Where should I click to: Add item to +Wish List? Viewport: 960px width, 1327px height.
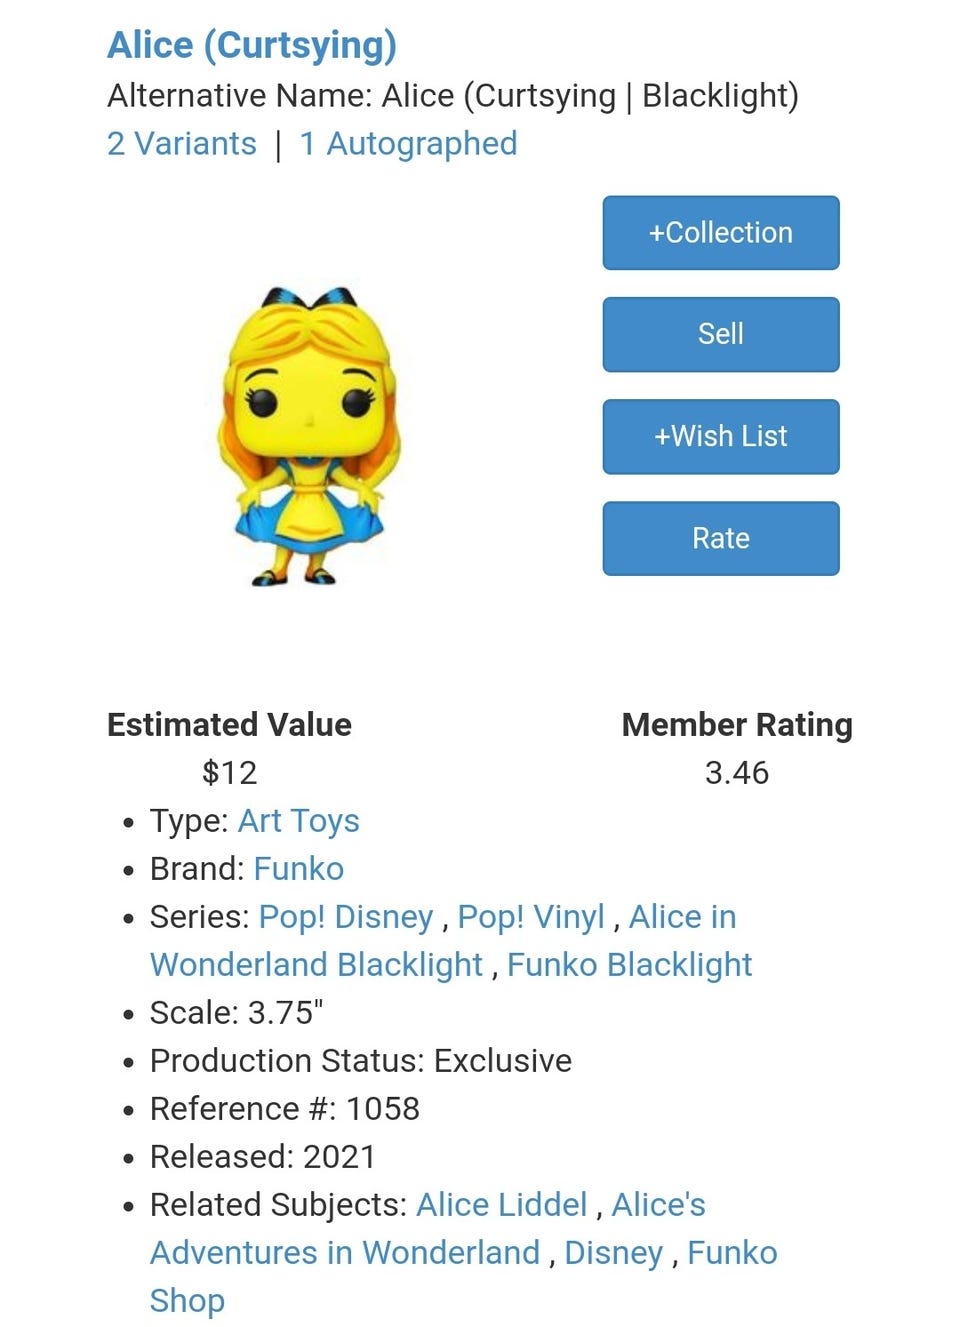[721, 436]
